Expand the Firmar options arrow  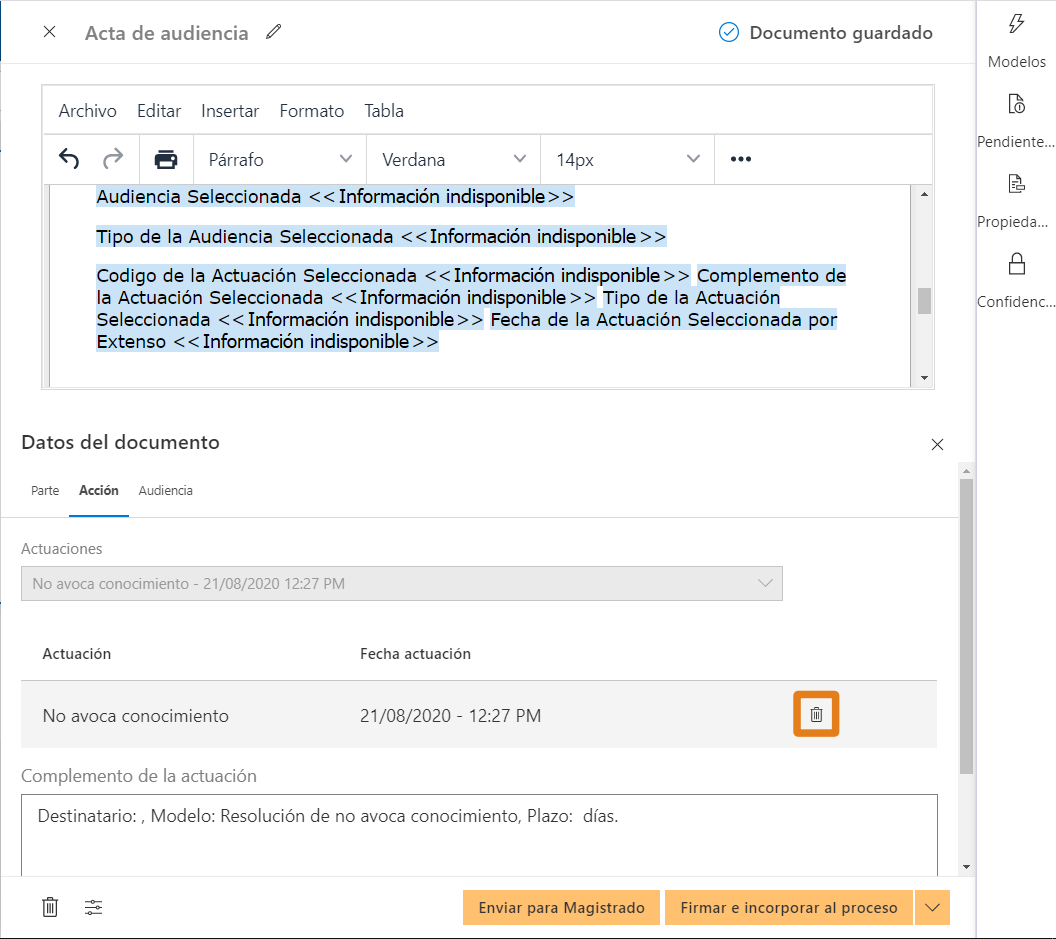tap(932, 907)
